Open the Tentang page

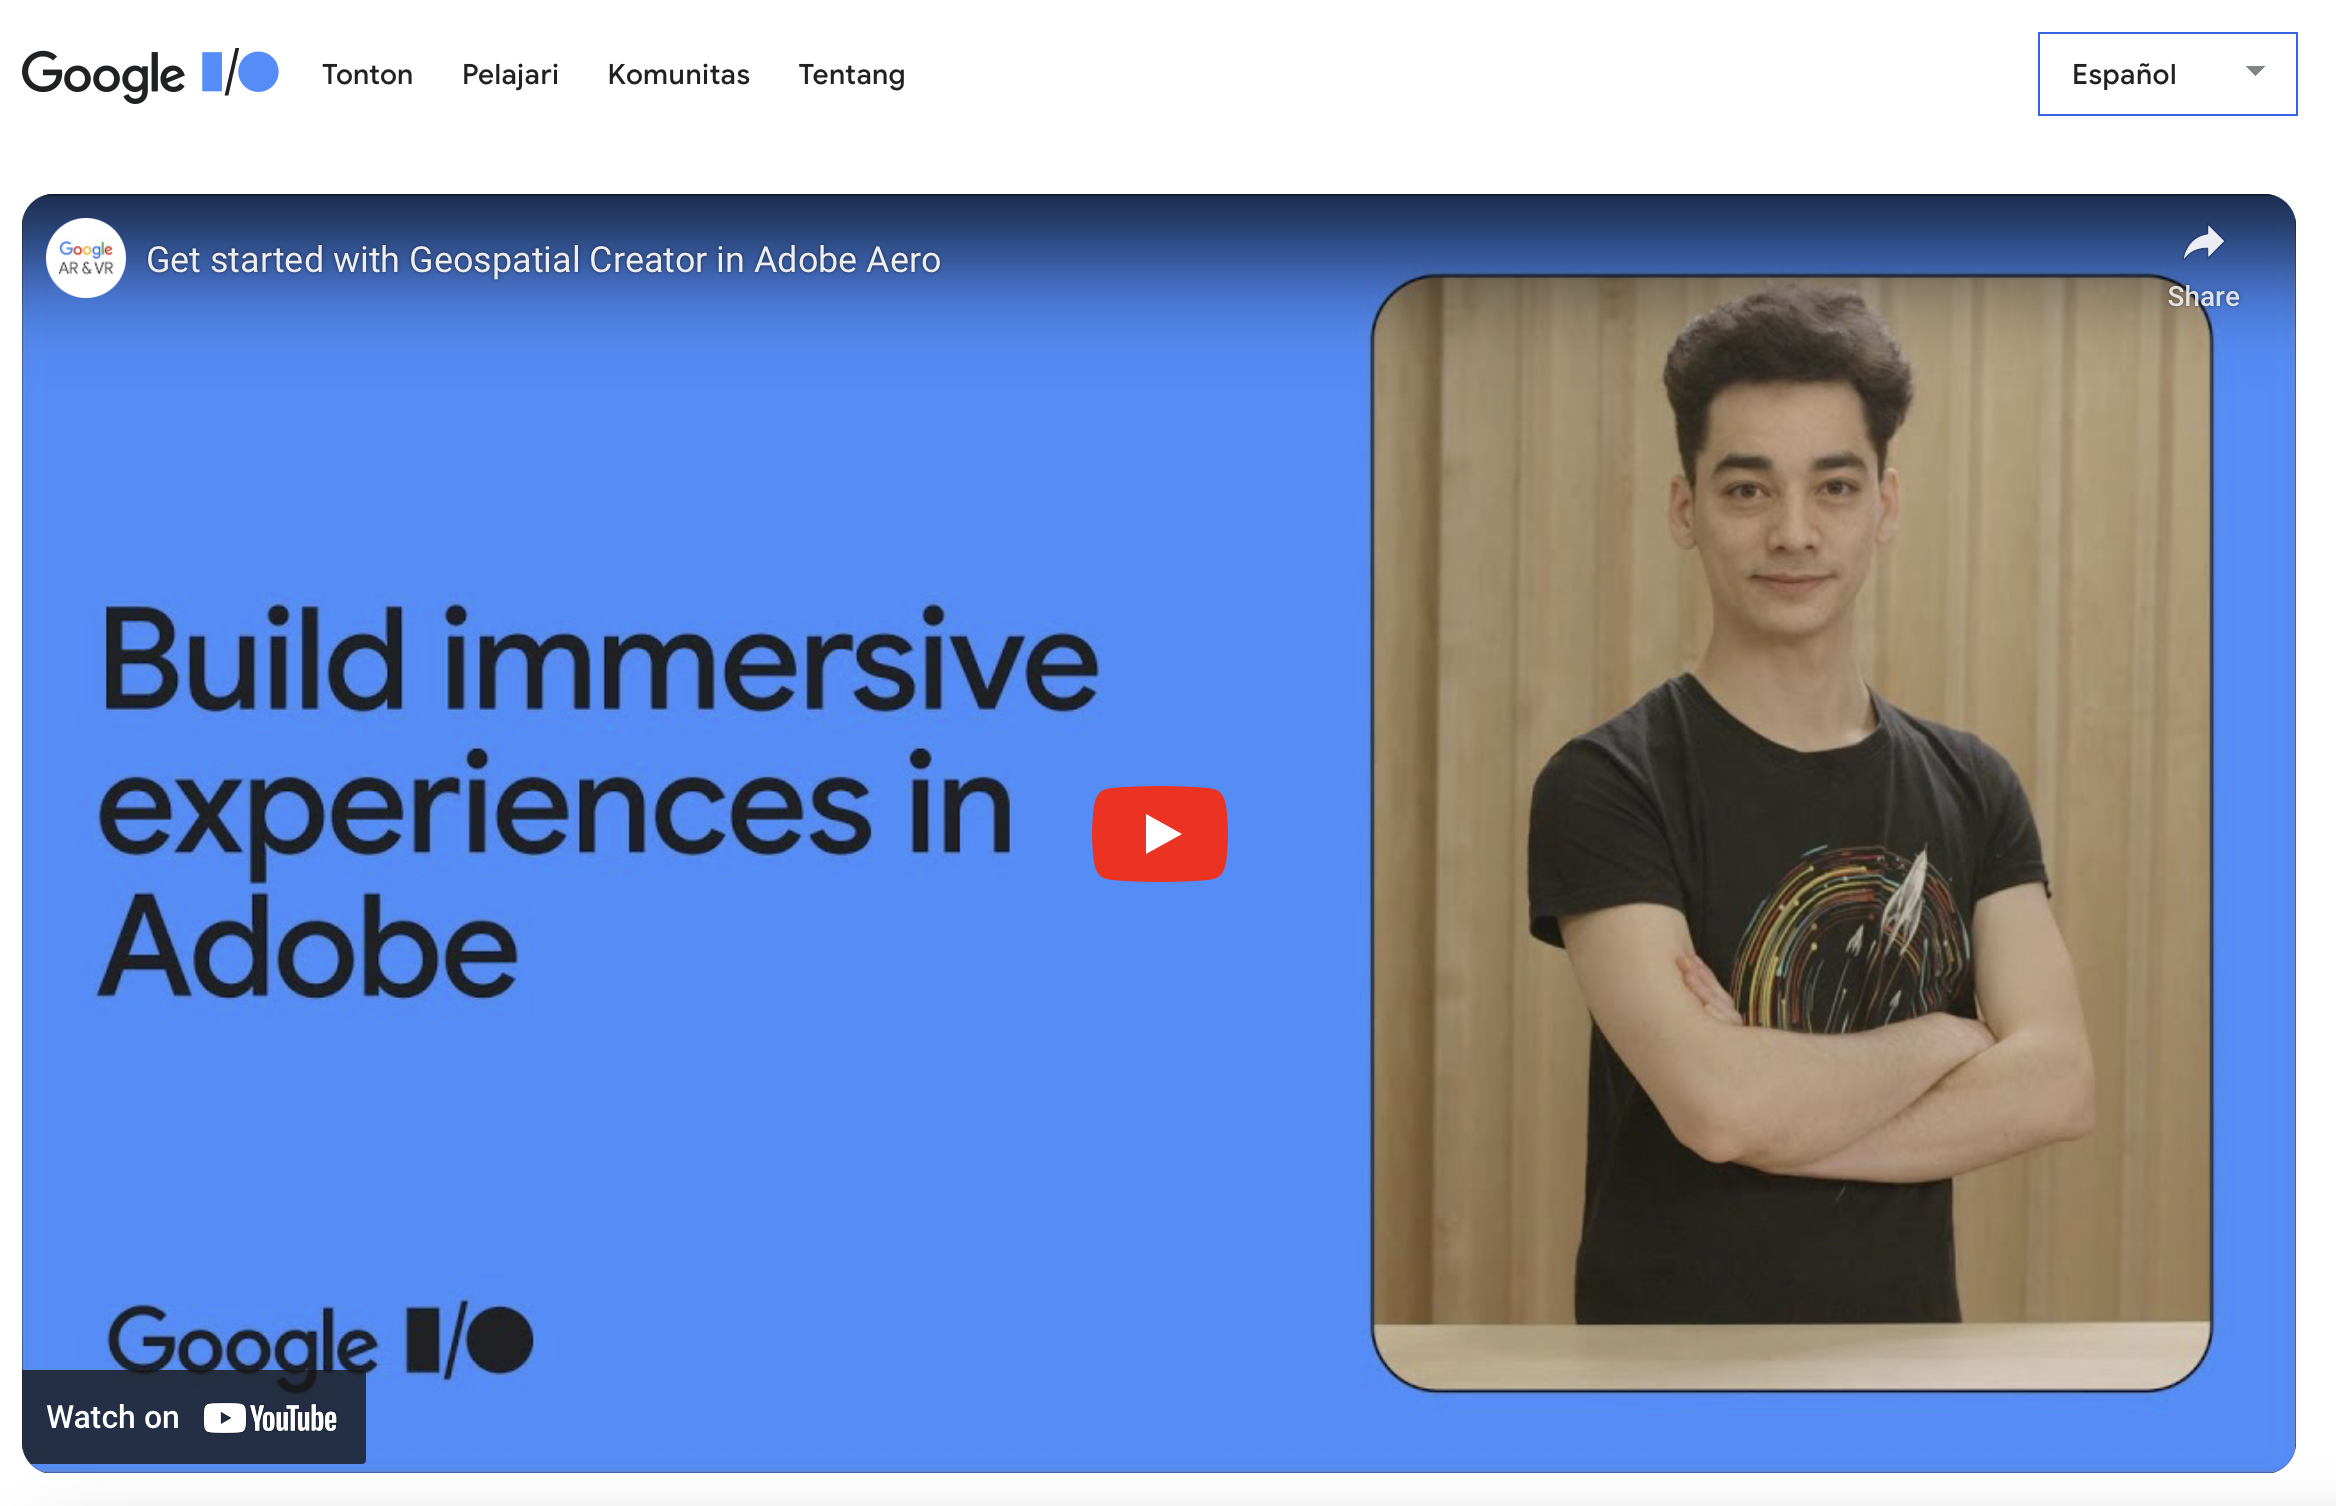[851, 74]
